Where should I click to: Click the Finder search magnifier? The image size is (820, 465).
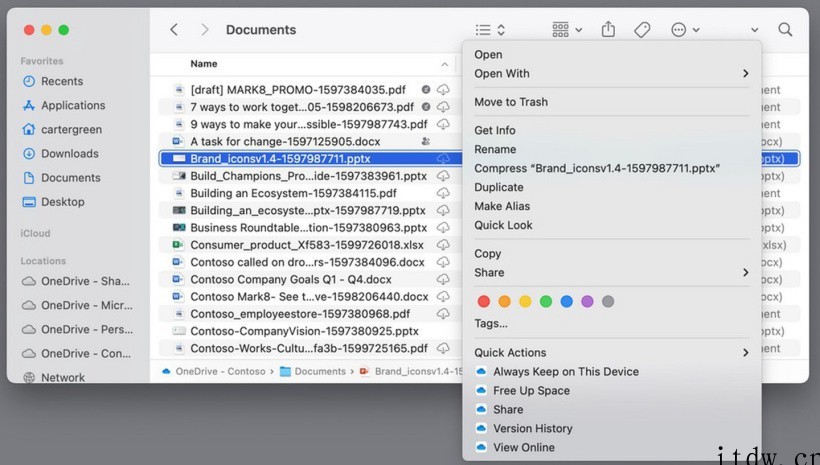pos(785,29)
